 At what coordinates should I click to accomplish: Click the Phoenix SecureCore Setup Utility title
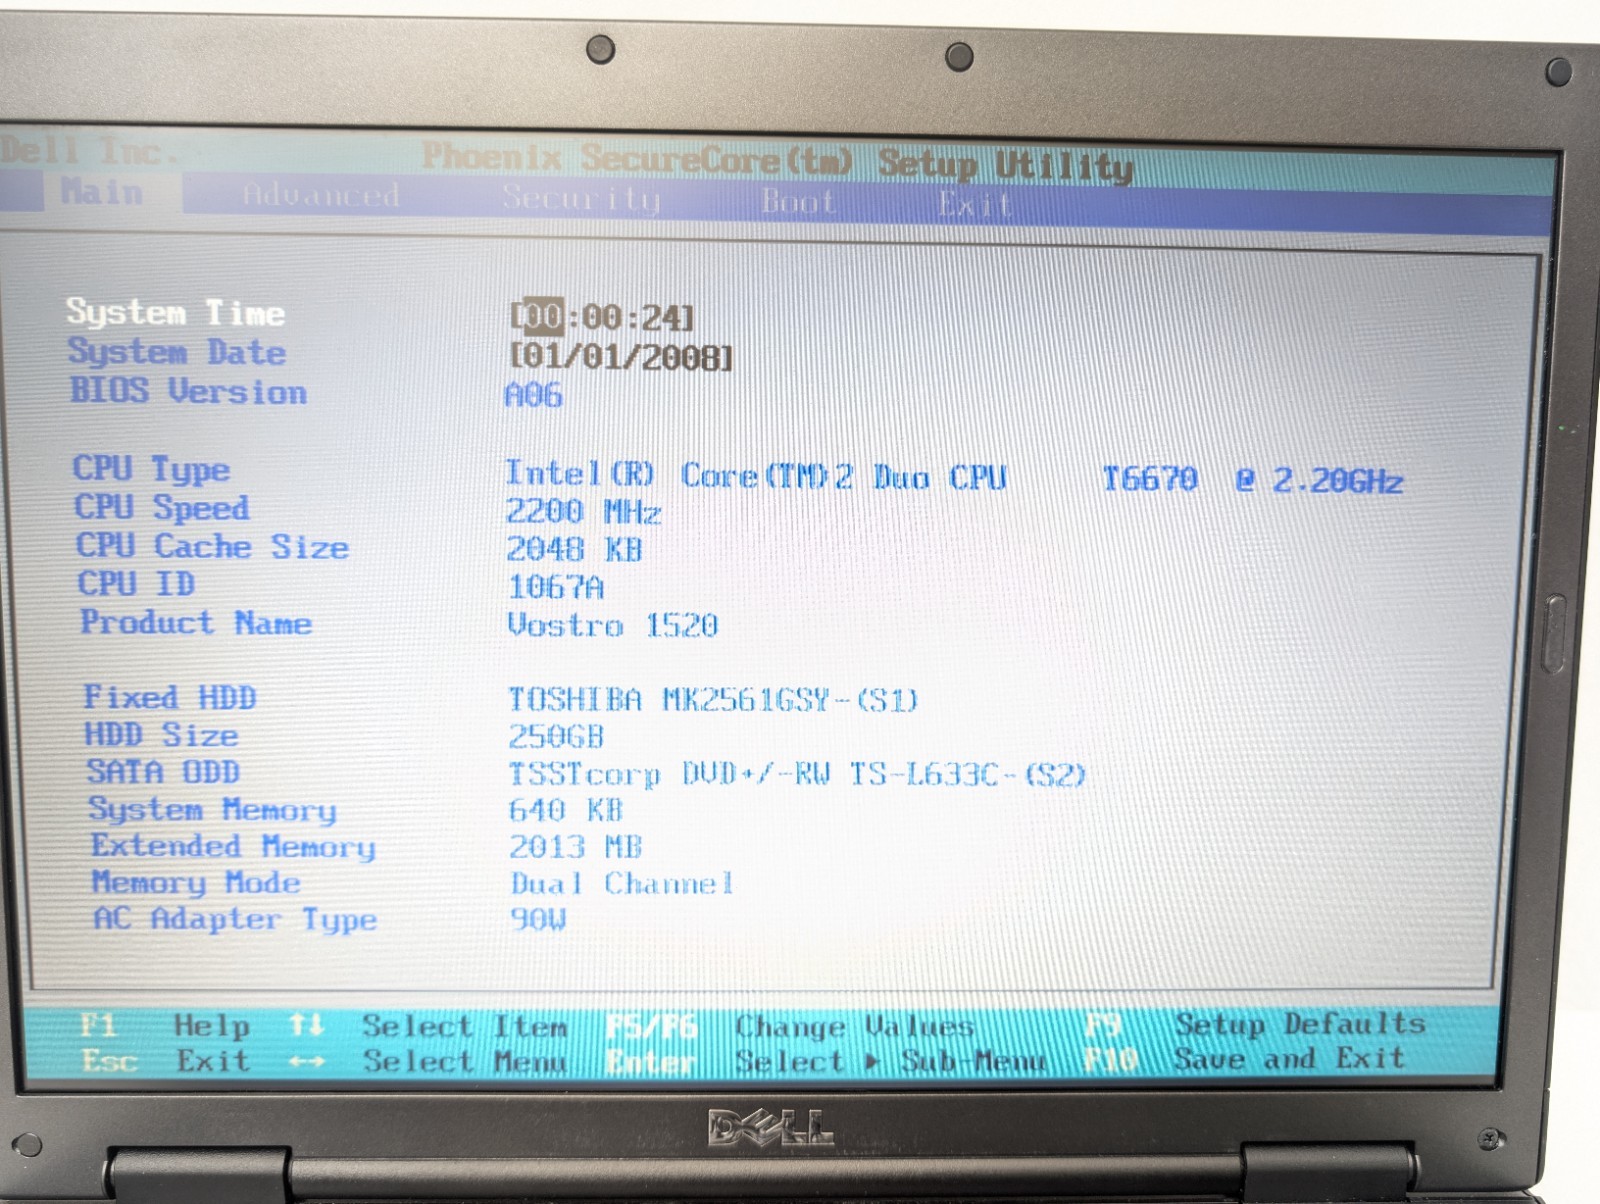(x=777, y=162)
